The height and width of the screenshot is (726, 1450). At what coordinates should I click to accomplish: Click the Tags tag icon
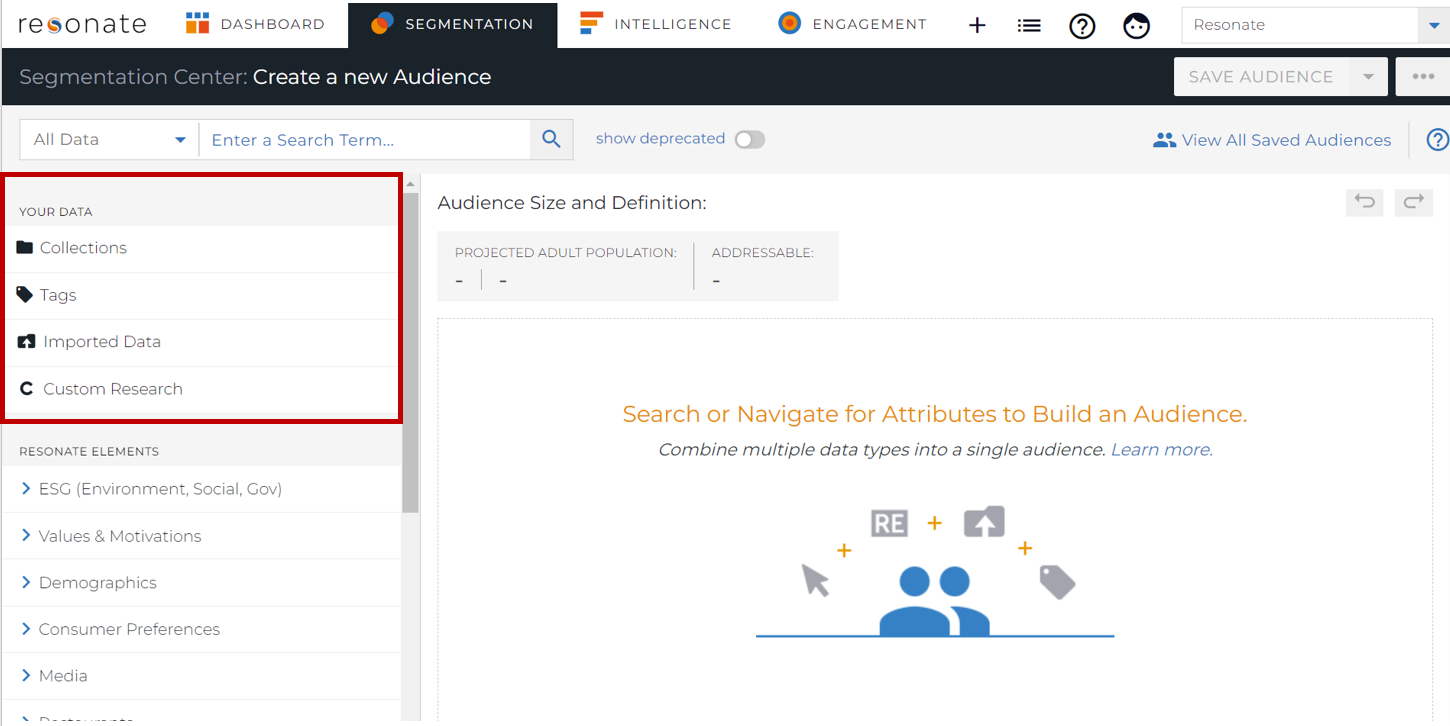[x=25, y=294]
